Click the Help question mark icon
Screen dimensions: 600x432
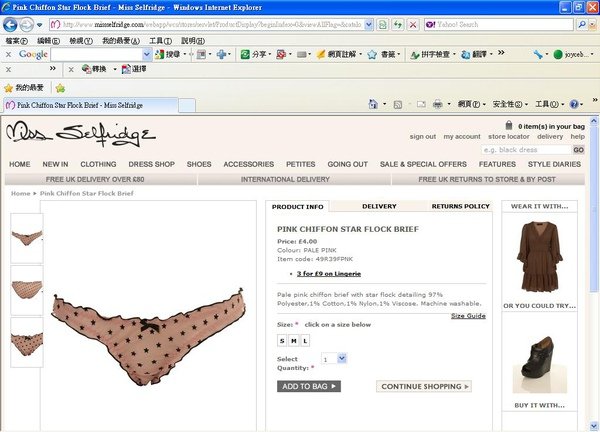coord(574,104)
